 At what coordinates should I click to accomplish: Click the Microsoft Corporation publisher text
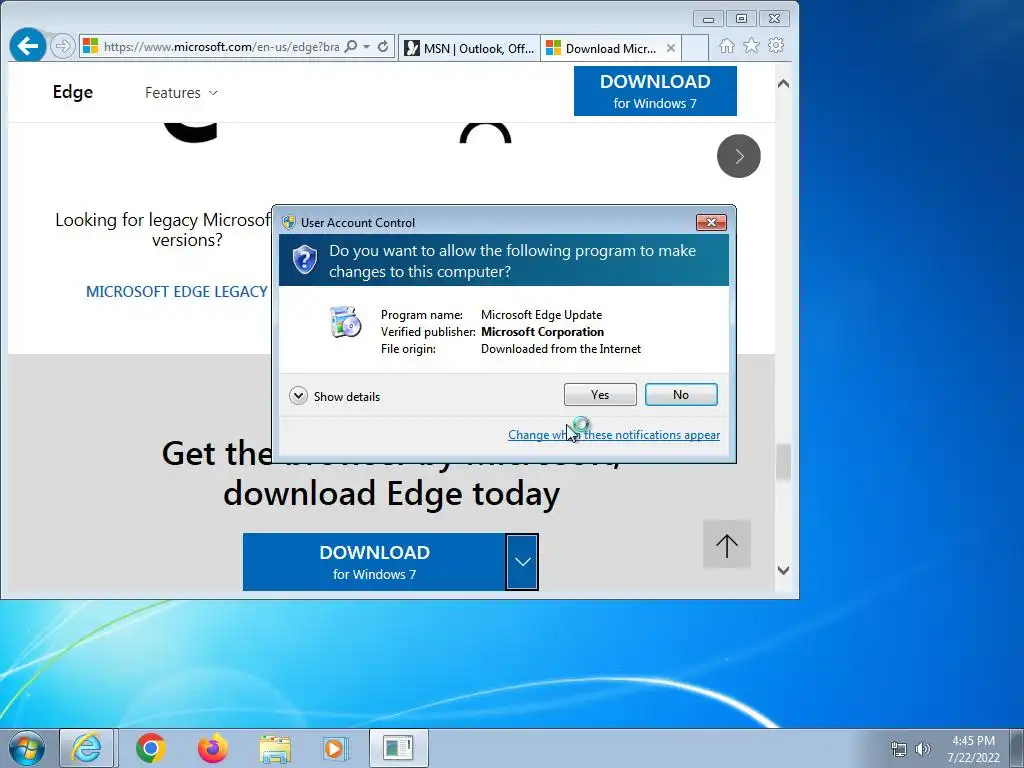543,332
